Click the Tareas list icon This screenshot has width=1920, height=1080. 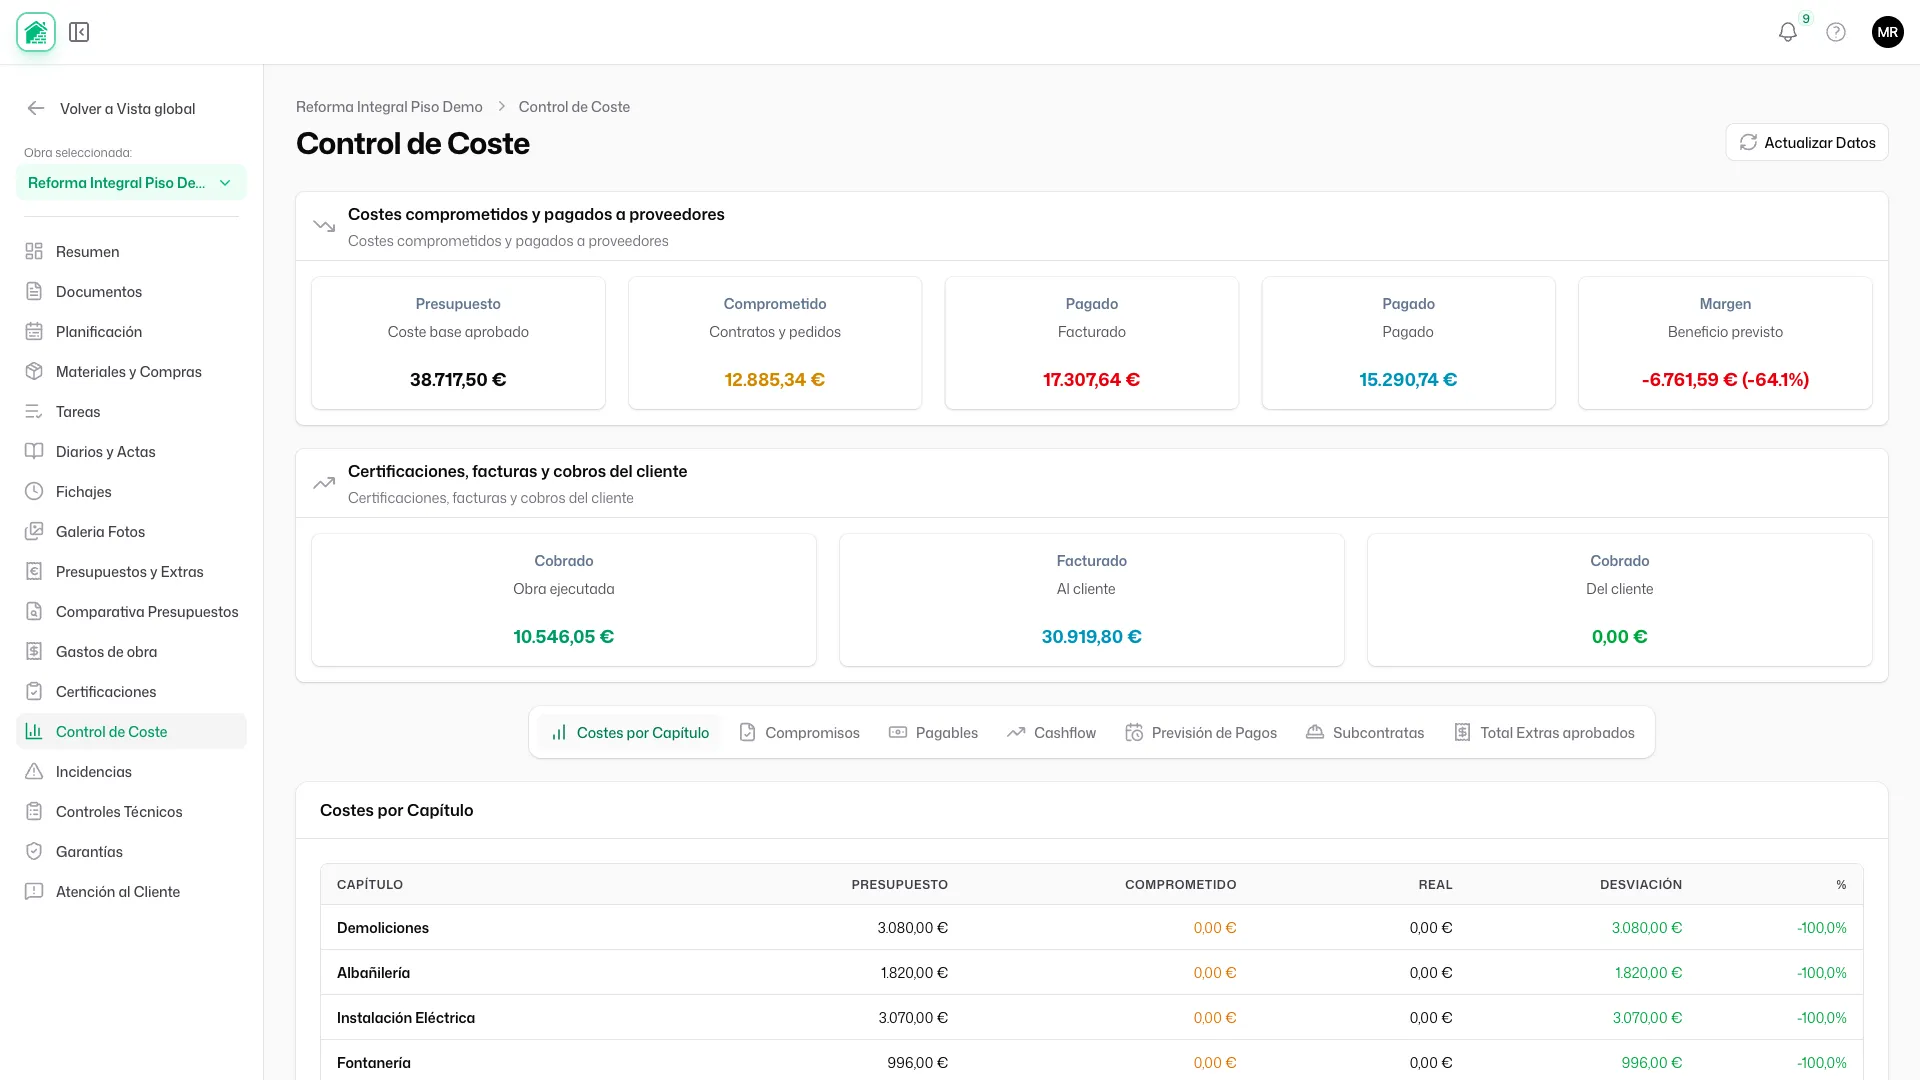click(x=34, y=411)
